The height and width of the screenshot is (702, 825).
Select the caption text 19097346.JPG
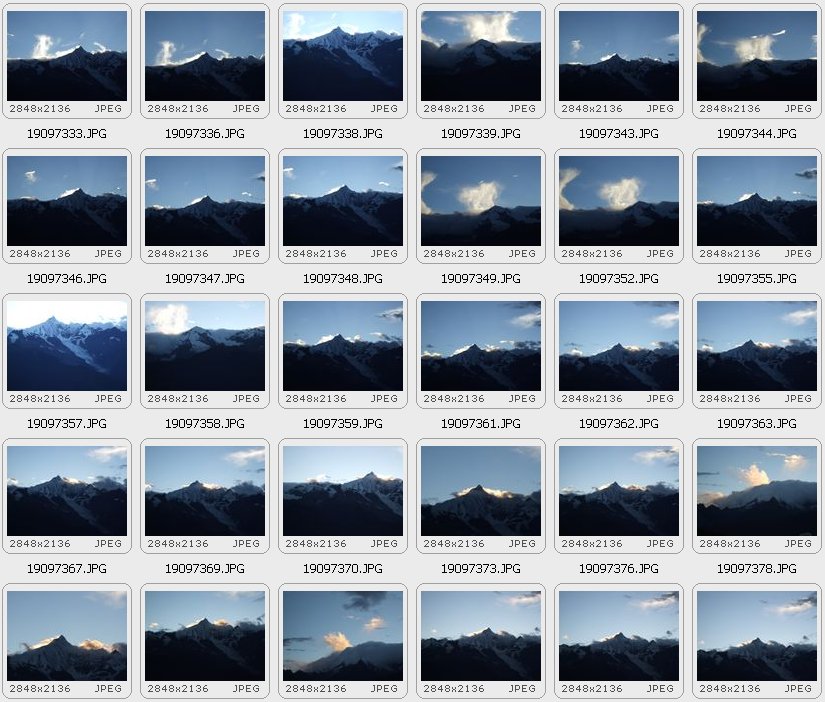pos(67,278)
